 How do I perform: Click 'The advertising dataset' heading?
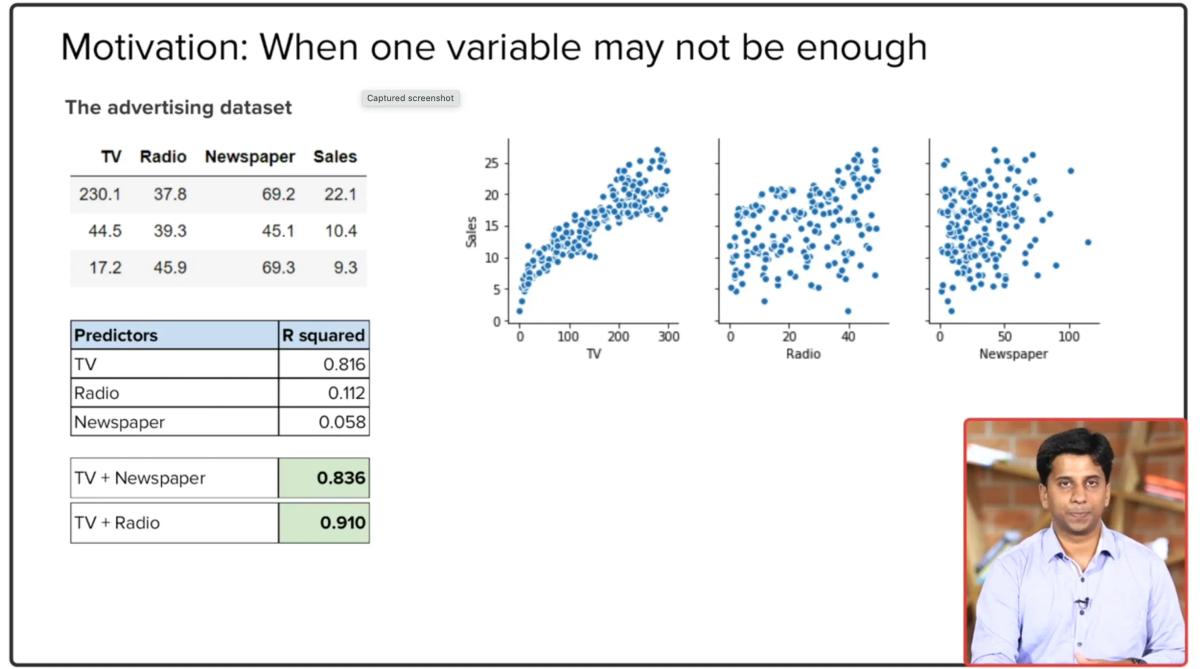[x=178, y=107]
